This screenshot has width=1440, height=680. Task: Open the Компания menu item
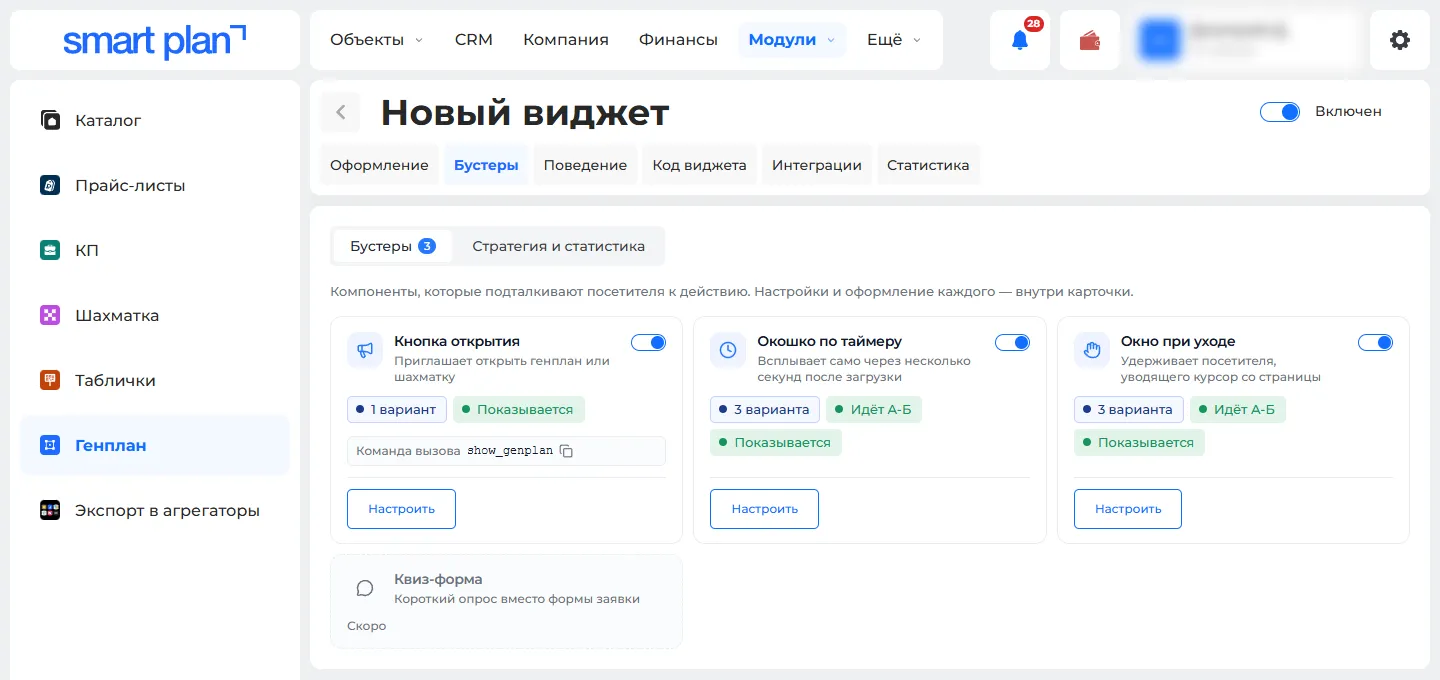click(566, 40)
